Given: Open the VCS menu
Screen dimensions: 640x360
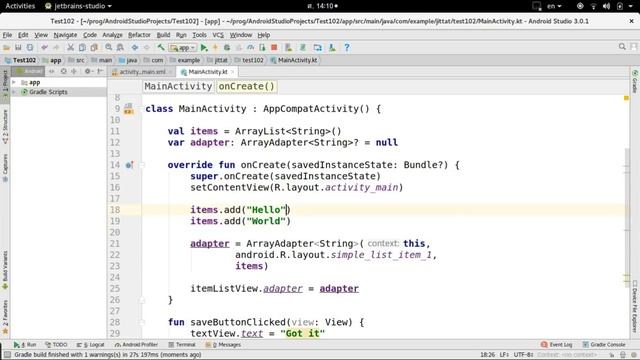Looking at the screenshot, I should pyautogui.click(x=218, y=35).
